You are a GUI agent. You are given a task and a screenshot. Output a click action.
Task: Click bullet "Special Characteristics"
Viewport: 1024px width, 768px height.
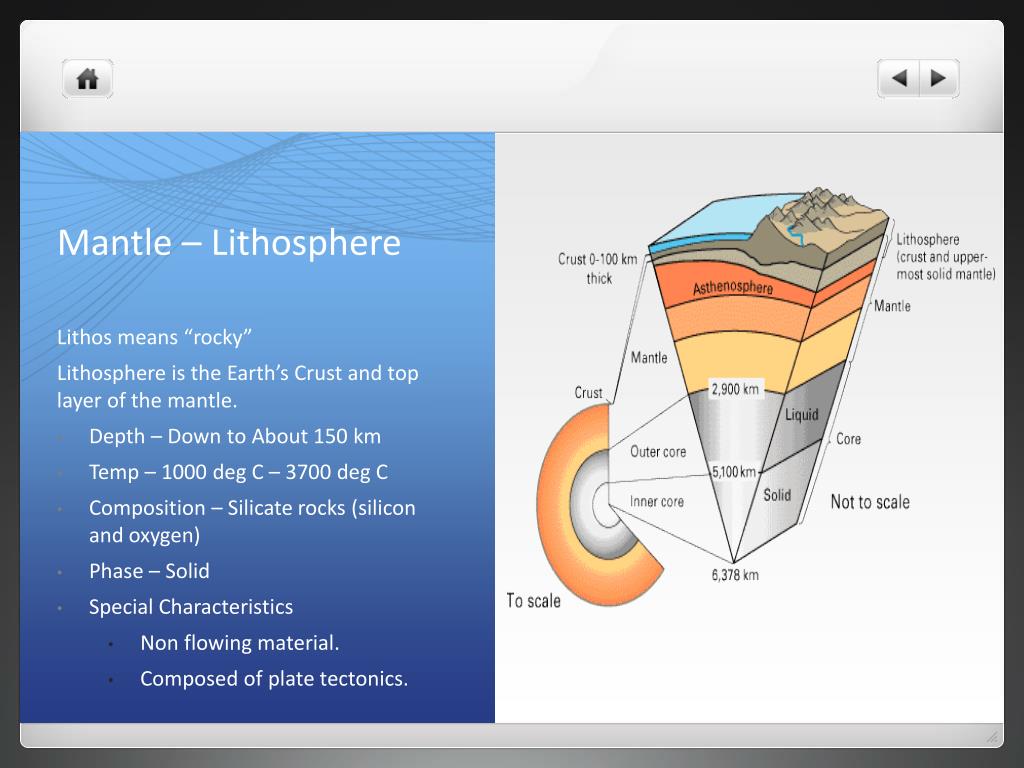(x=191, y=607)
